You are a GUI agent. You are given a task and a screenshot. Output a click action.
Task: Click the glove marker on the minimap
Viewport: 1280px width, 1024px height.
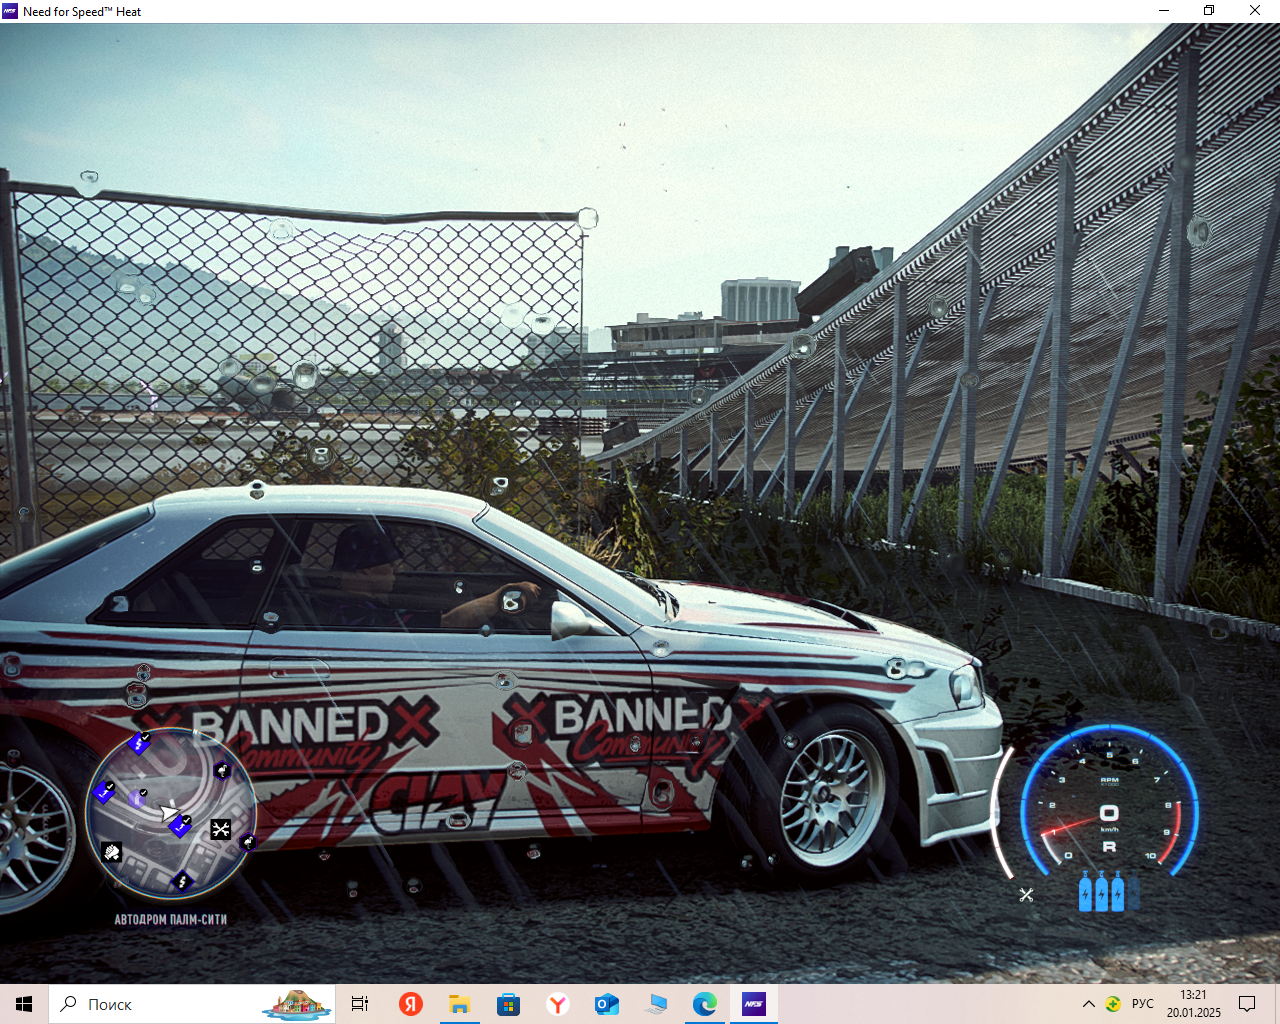[x=112, y=852]
